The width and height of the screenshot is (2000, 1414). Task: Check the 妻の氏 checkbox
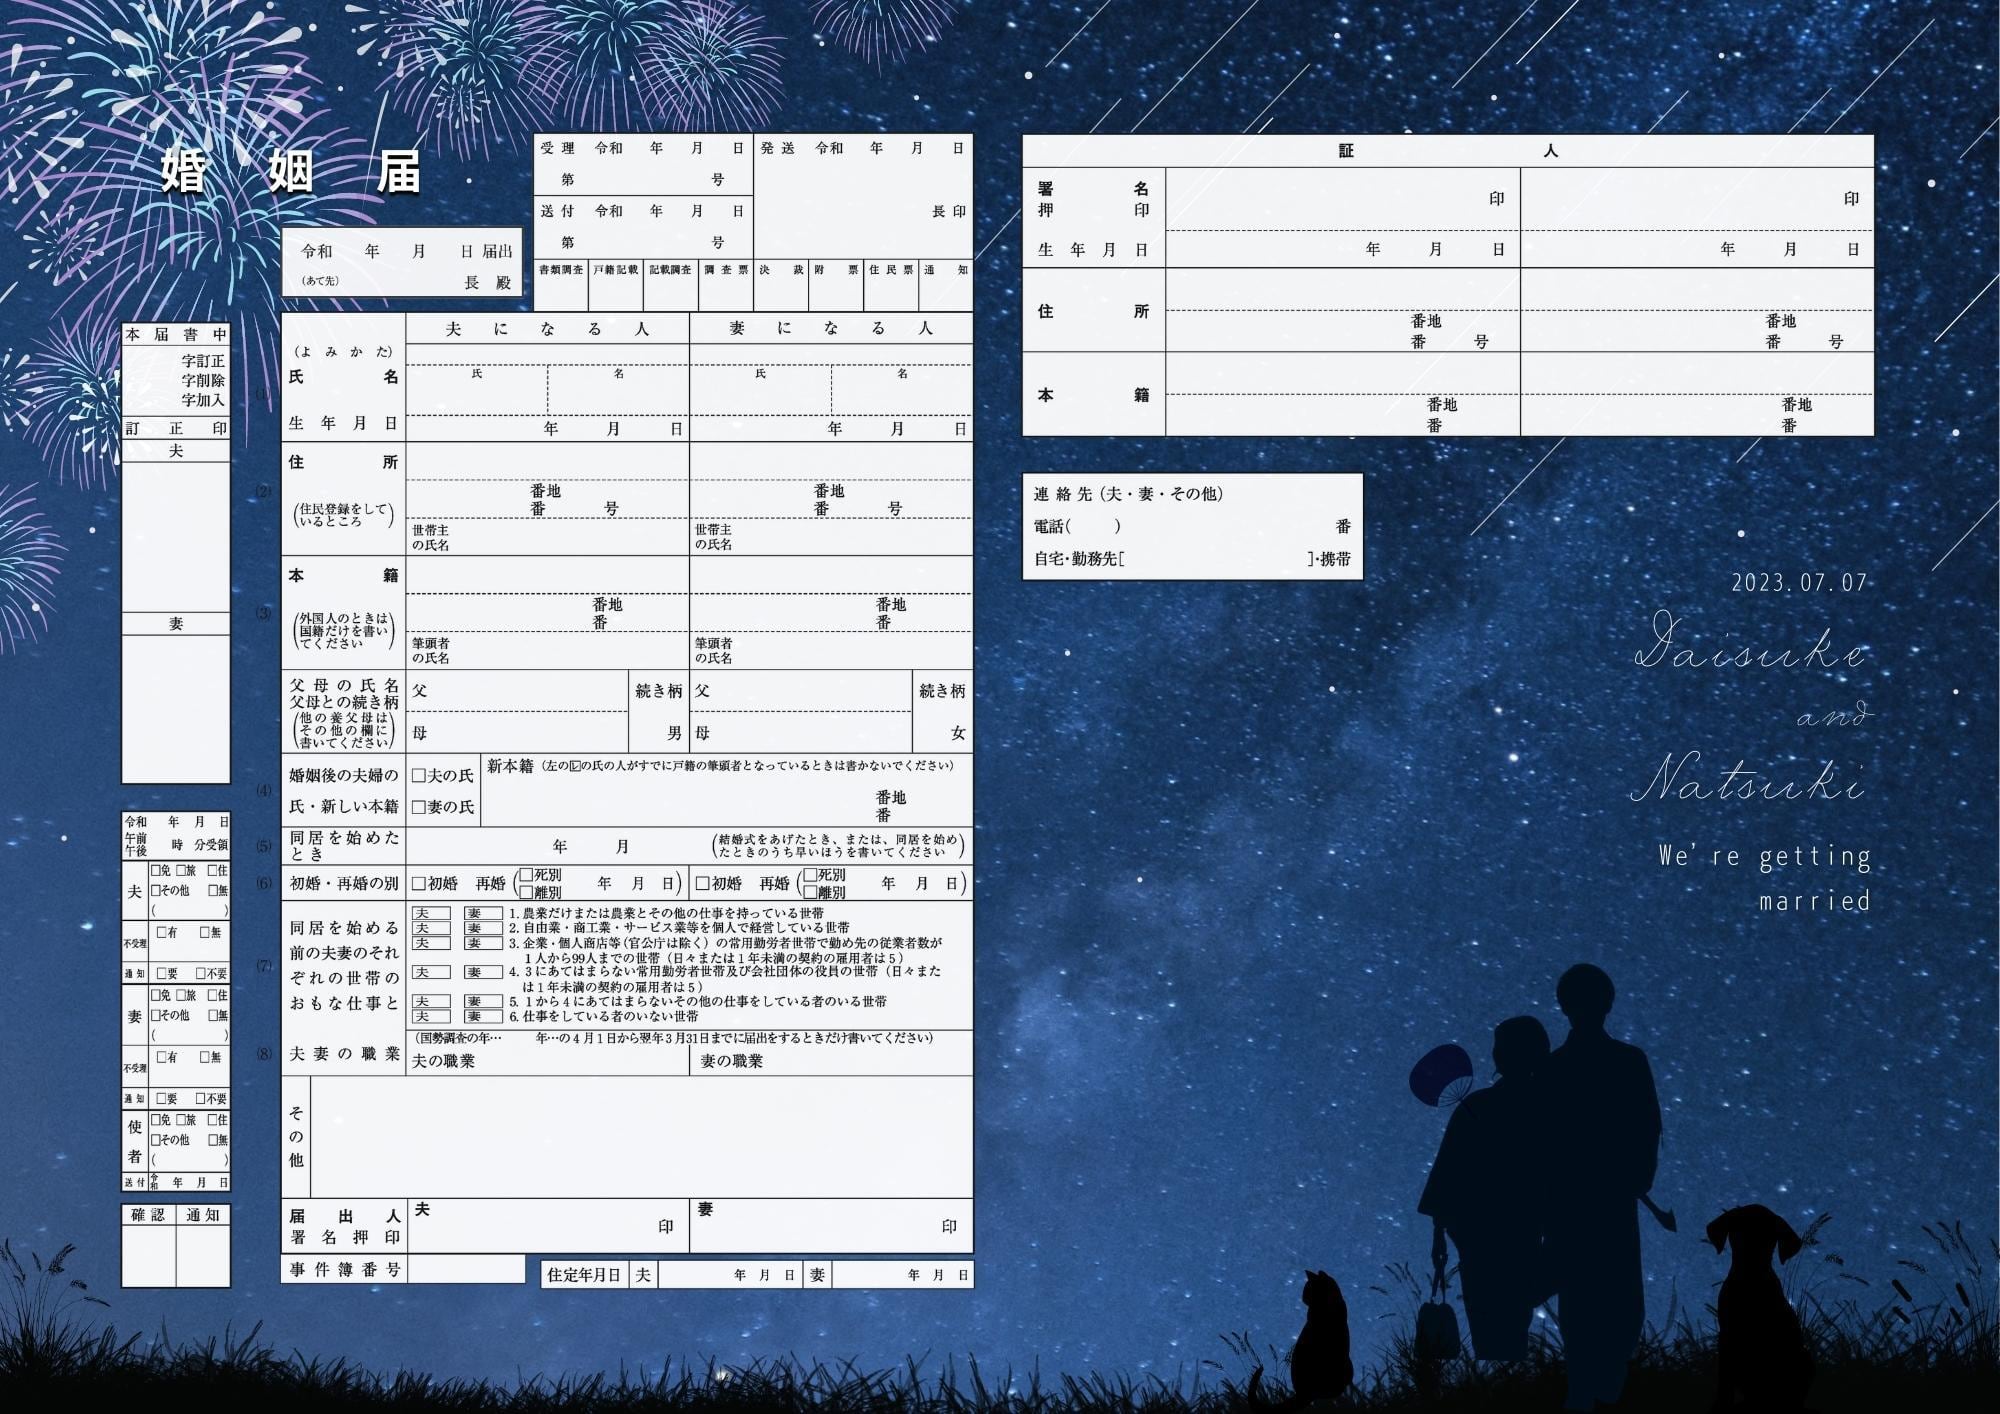coord(419,807)
